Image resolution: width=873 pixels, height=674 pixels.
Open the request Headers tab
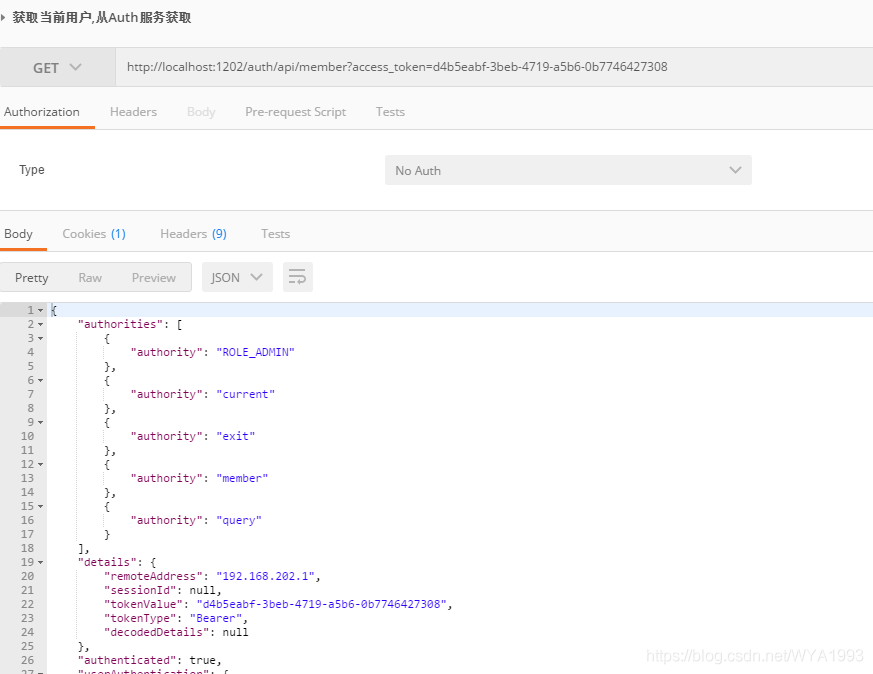[134, 112]
